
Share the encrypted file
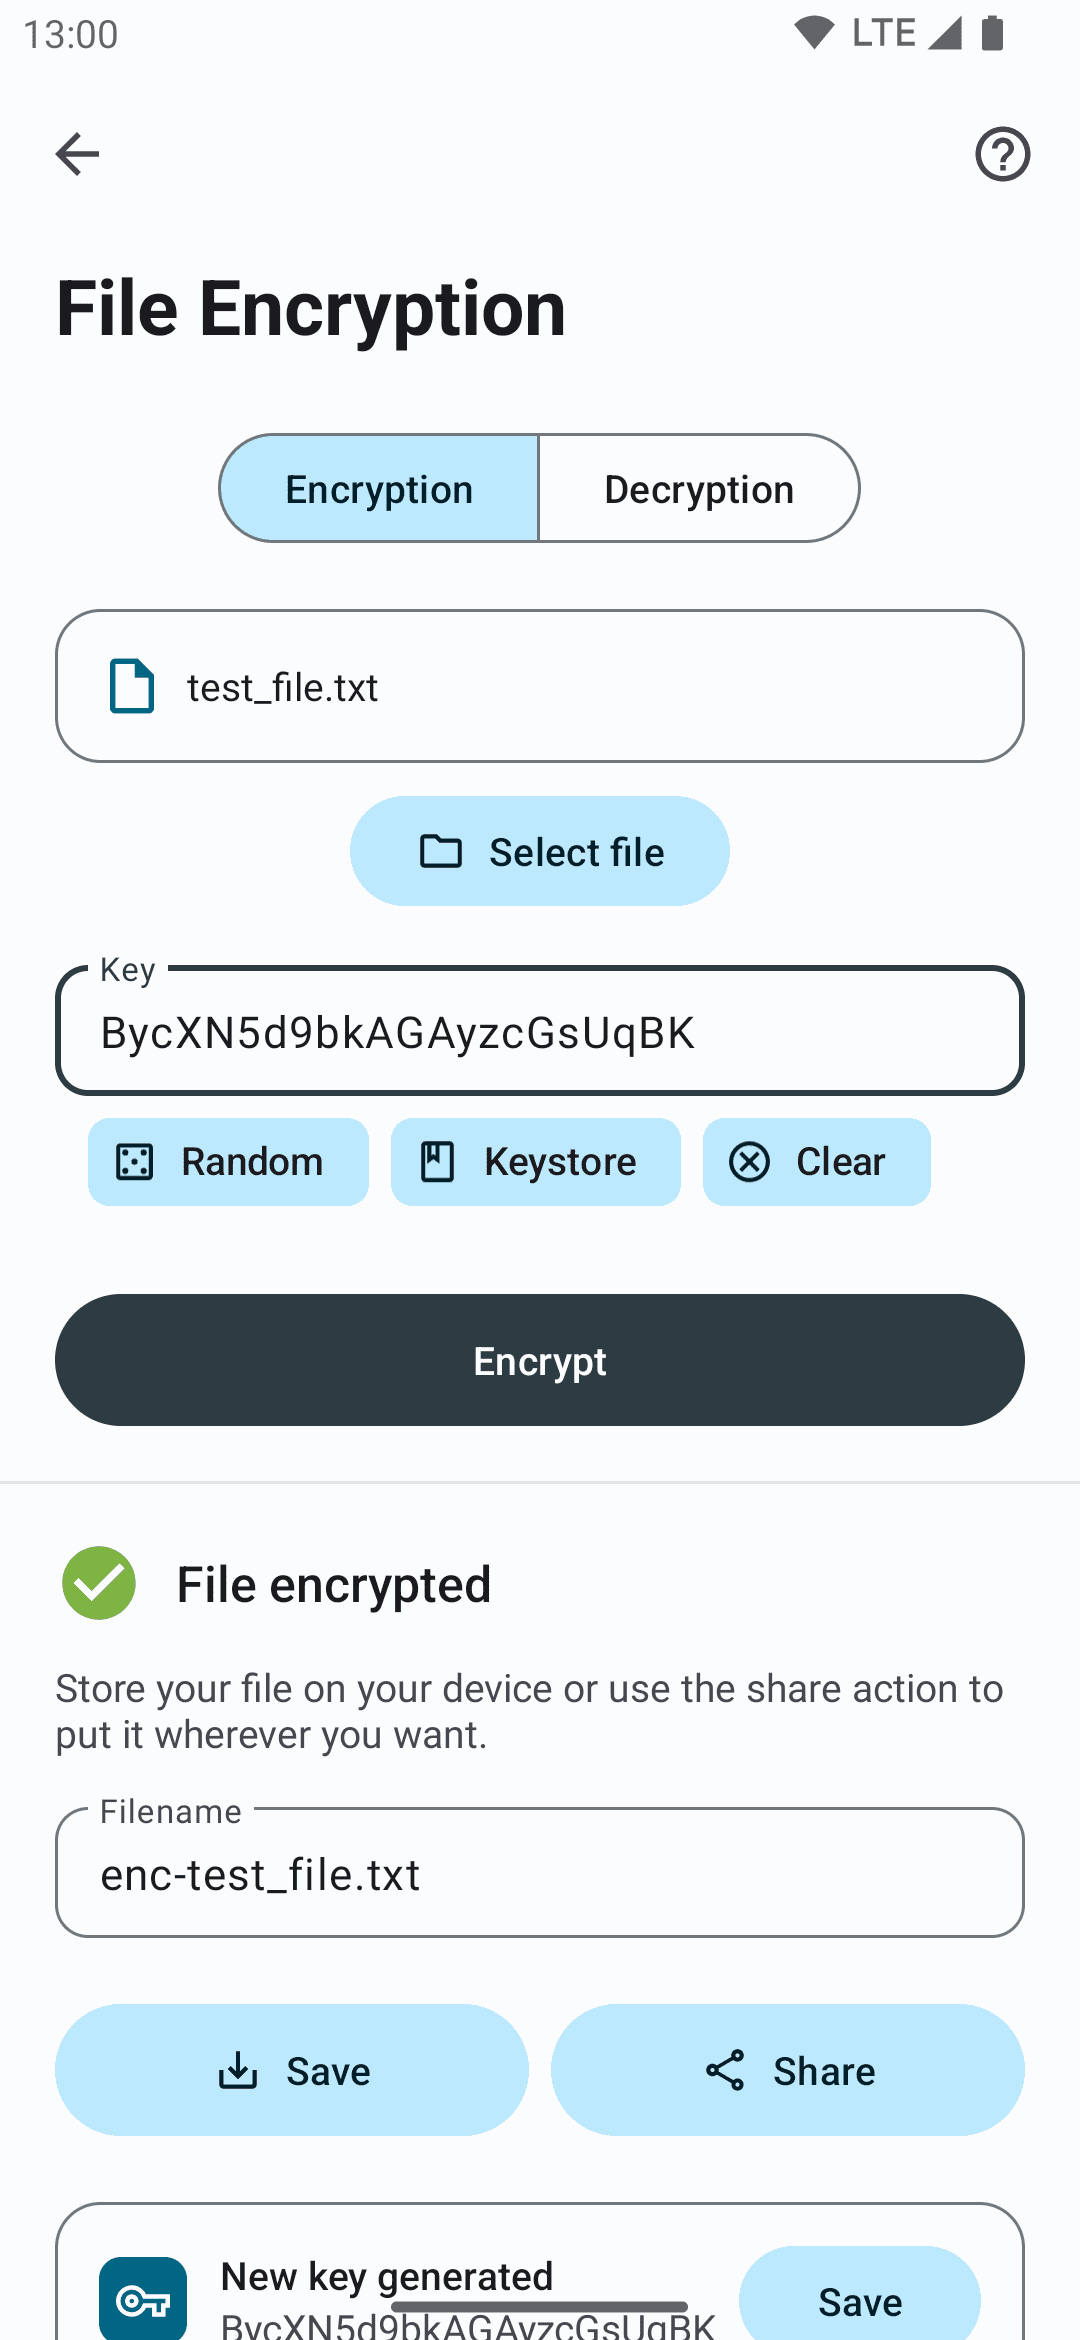pyautogui.click(x=788, y=2070)
